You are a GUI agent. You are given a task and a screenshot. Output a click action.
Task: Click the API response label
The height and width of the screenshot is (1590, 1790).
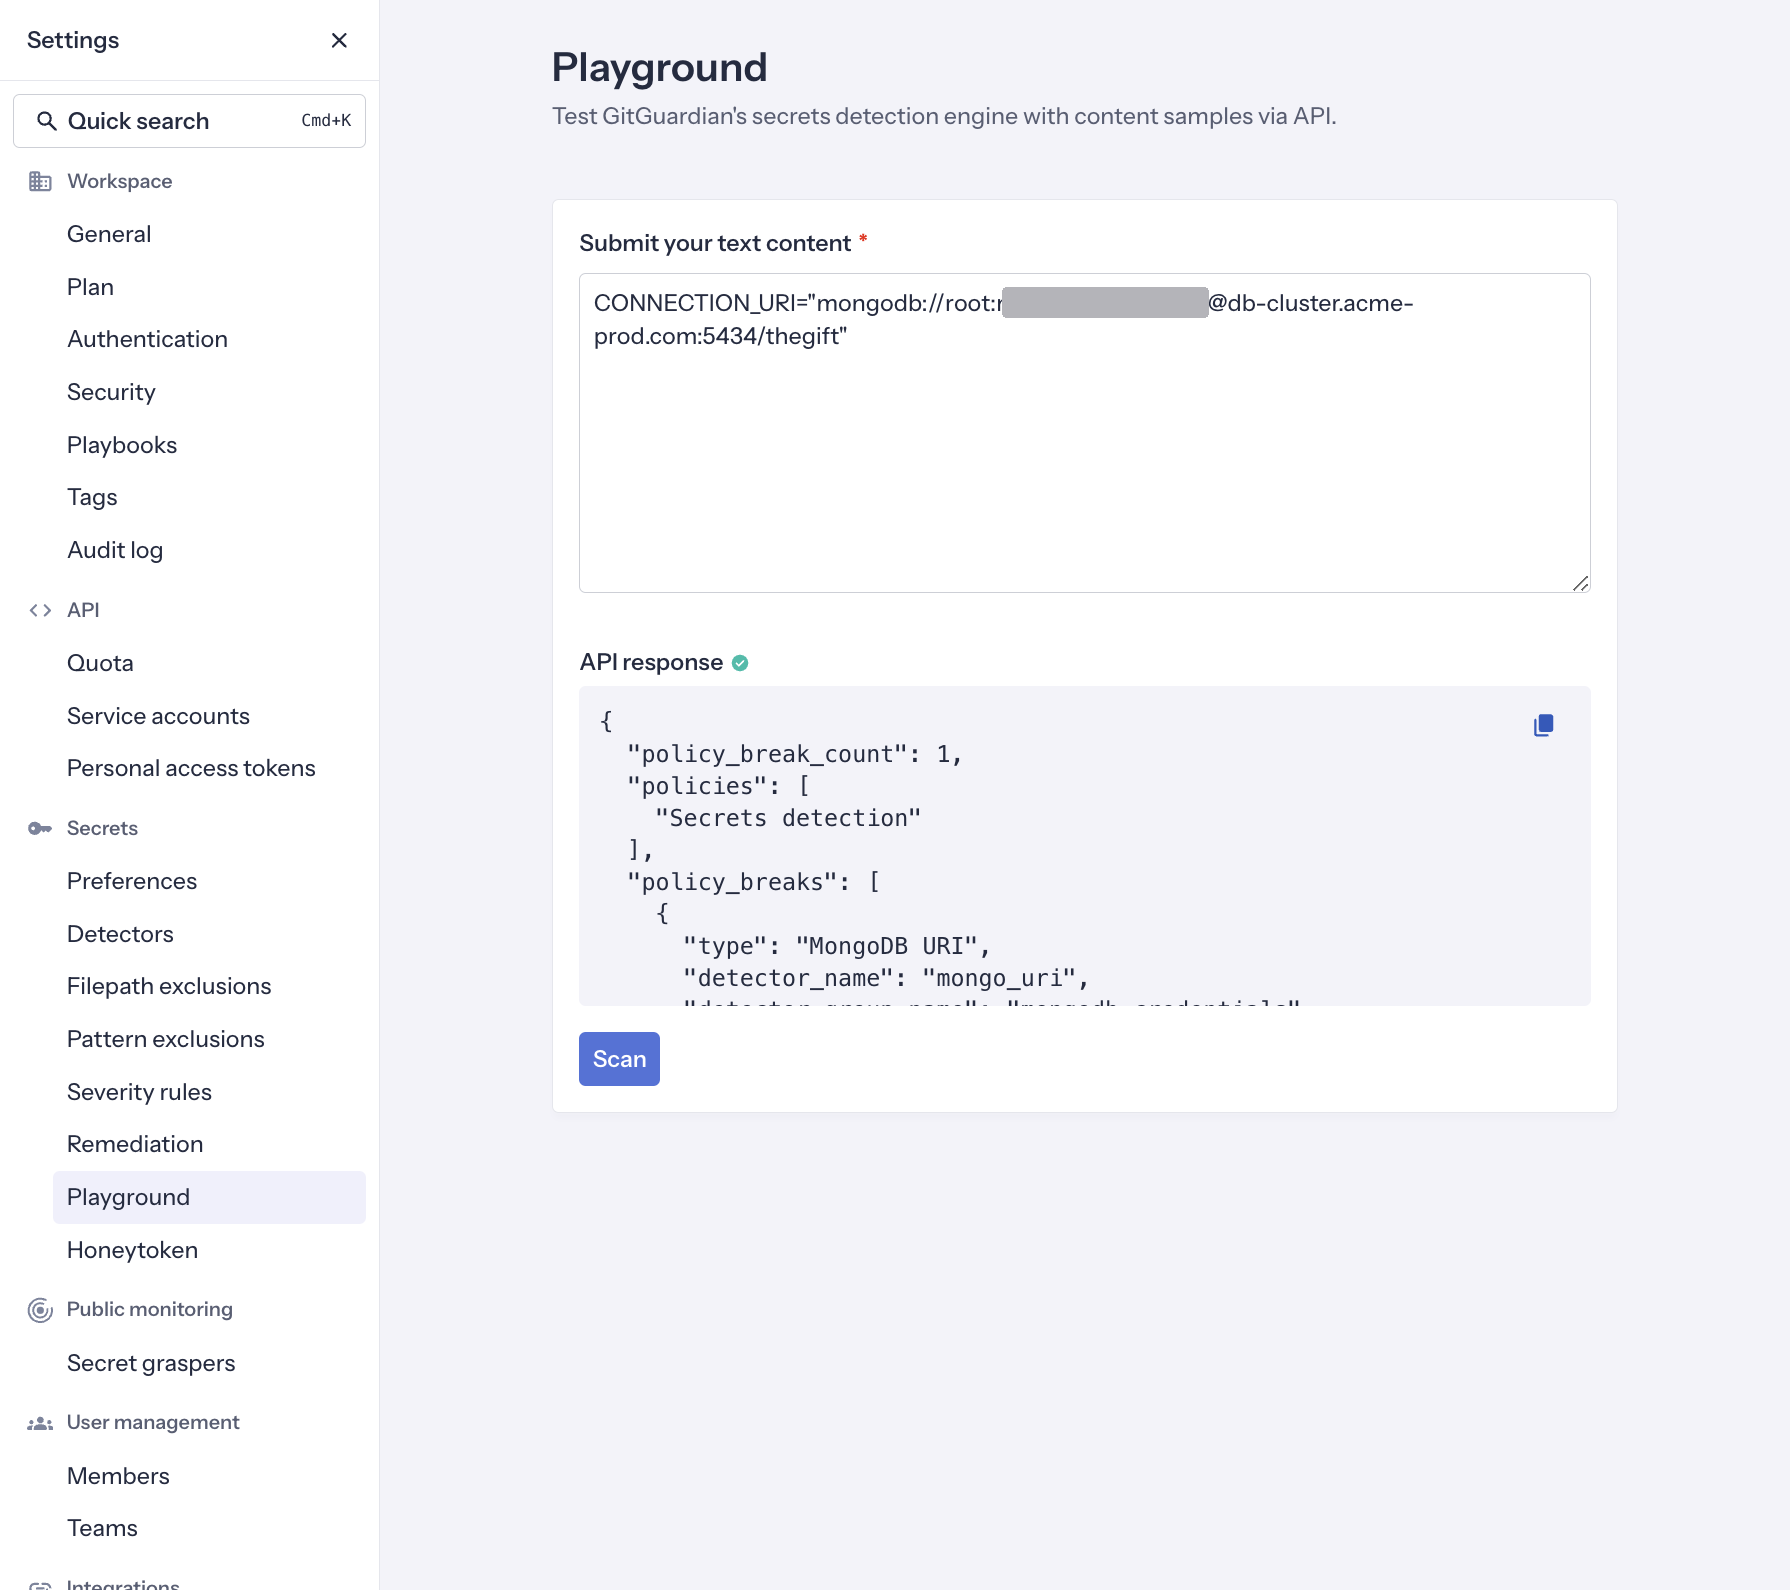[651, 662]
